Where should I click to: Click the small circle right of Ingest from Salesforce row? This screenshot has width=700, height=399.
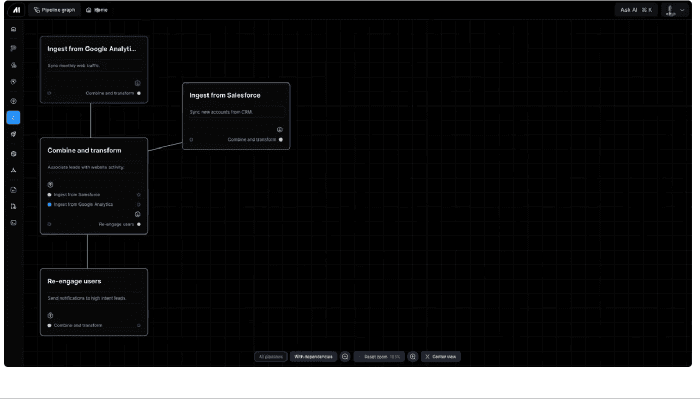point(139,195)
